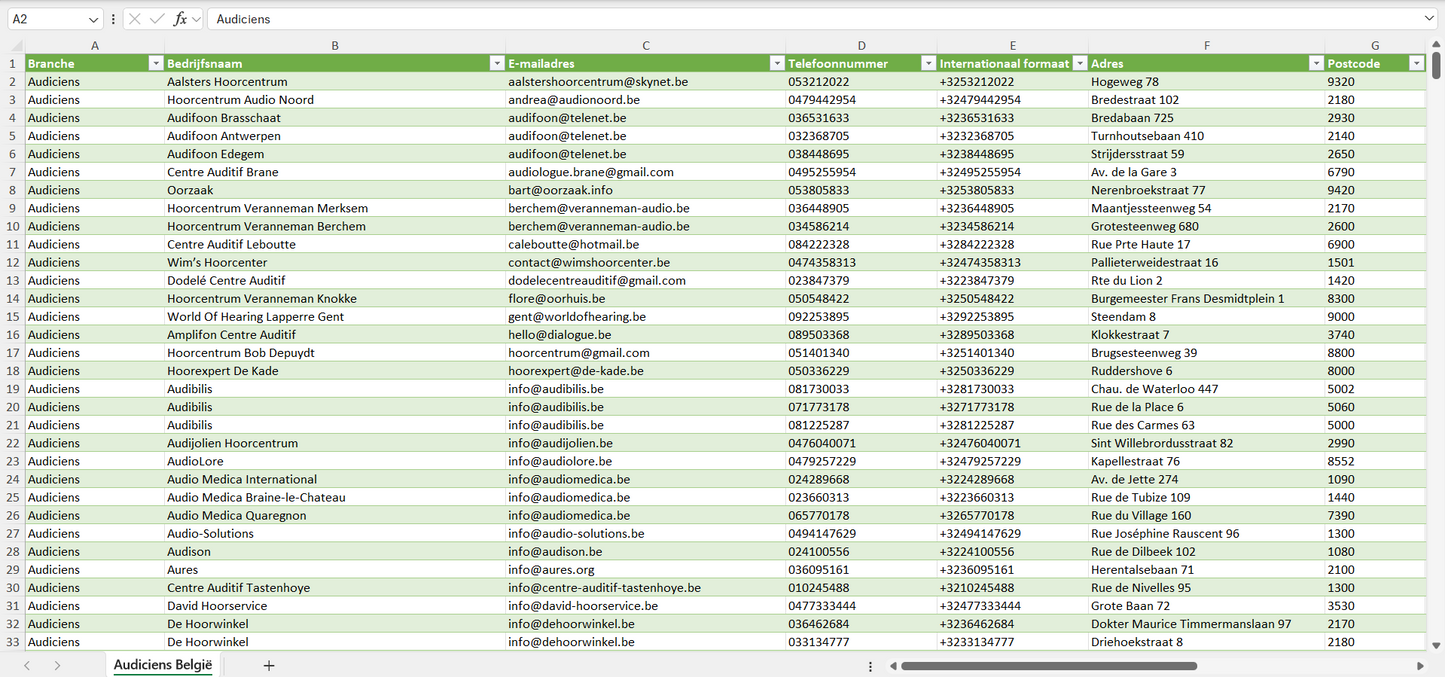Click the Insert Function fx icon
1445x677 pixels.
click(x=180, y=19)
